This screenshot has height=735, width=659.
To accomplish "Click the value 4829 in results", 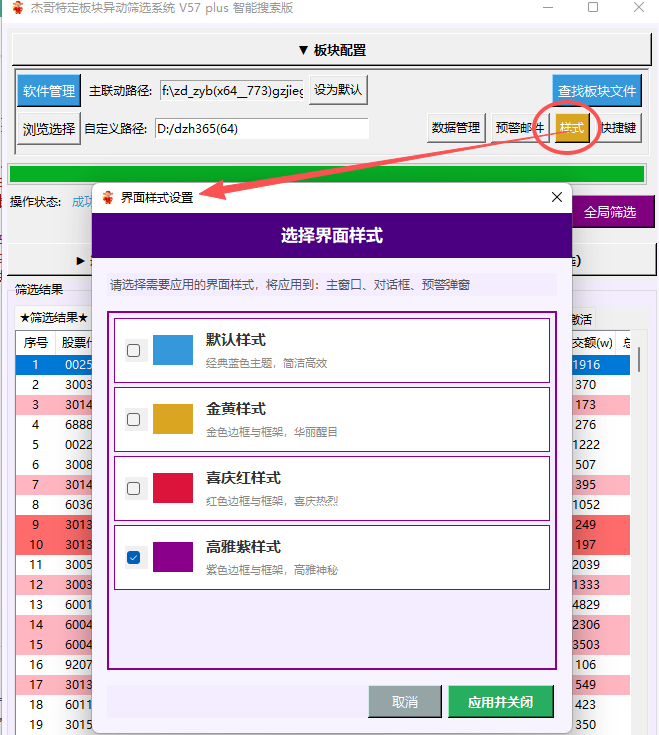I will coord(586,605).
